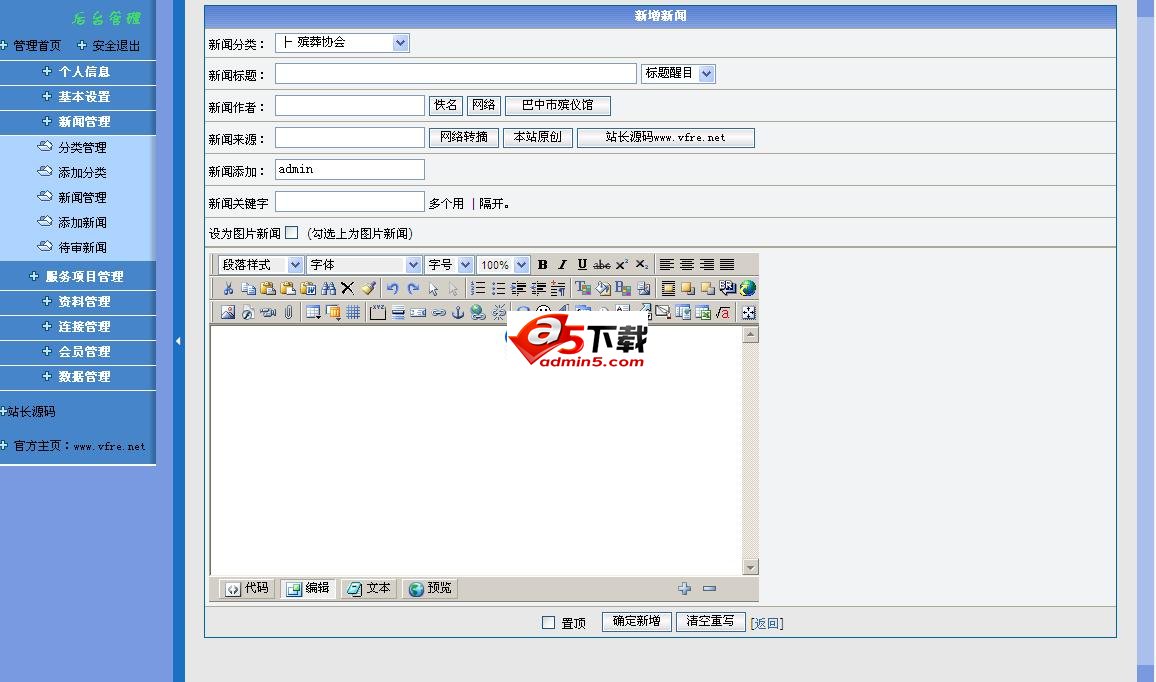Switch to 文本 text view tab
This screenshot has width=1156, height=682.
pos(369,588)
